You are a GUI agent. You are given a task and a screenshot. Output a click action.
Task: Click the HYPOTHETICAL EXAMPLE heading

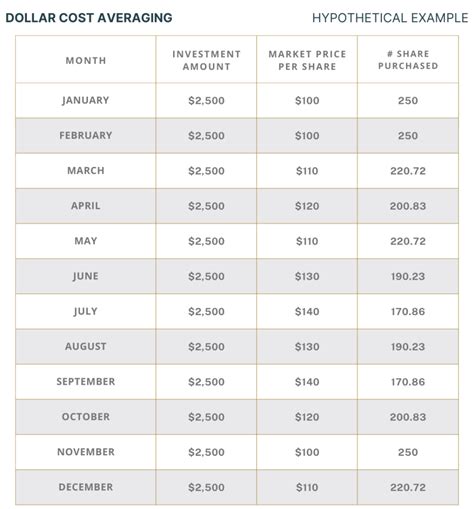tap(390, 18)
